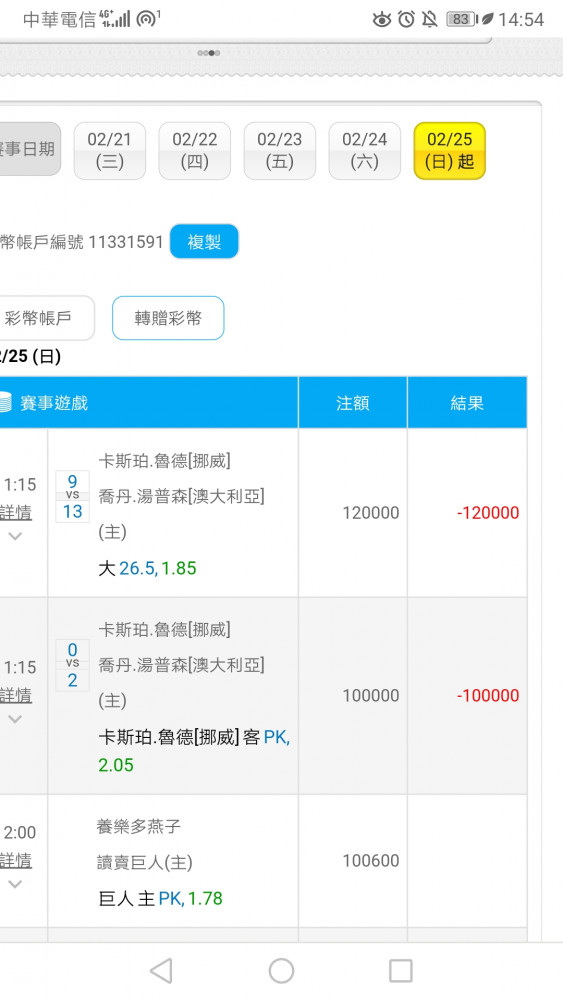Expand chevron under the 0 vs 2 match row
The height and width of the screenshot is (1000, 563).
click(15, 719)
